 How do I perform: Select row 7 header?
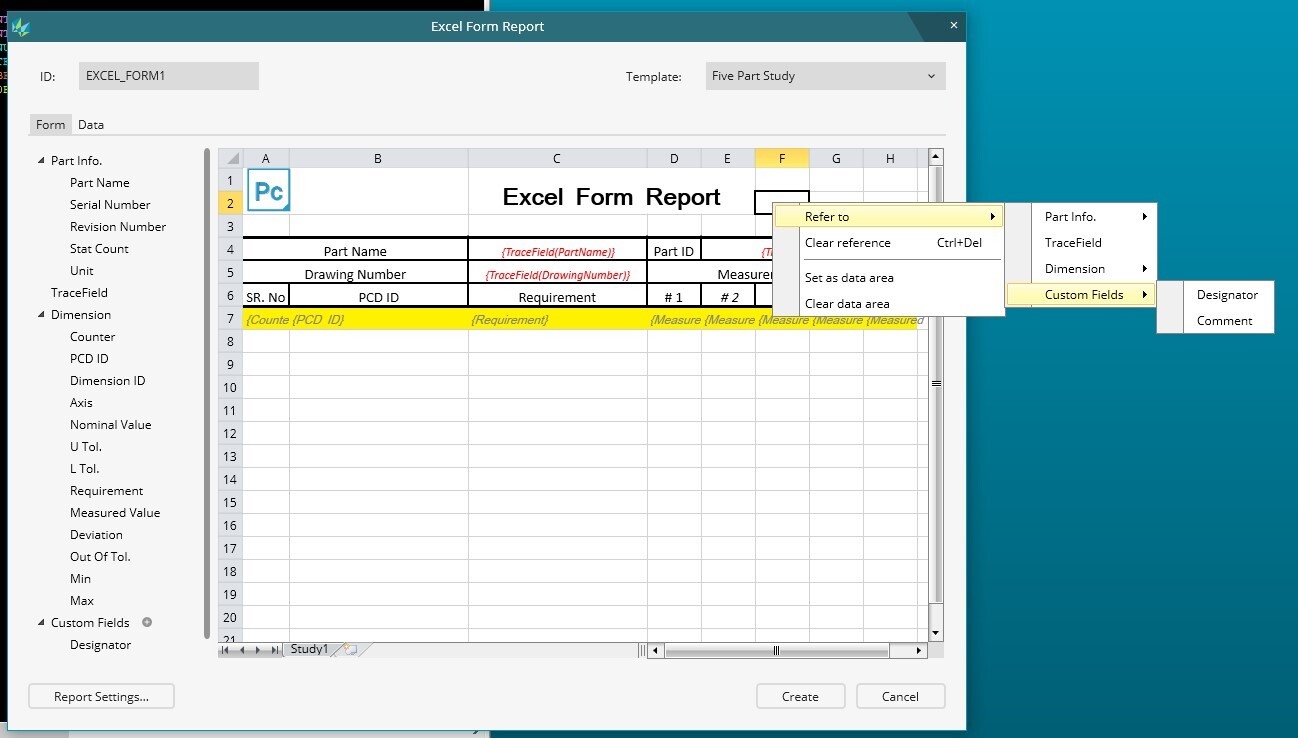click(x=230, y=319)
